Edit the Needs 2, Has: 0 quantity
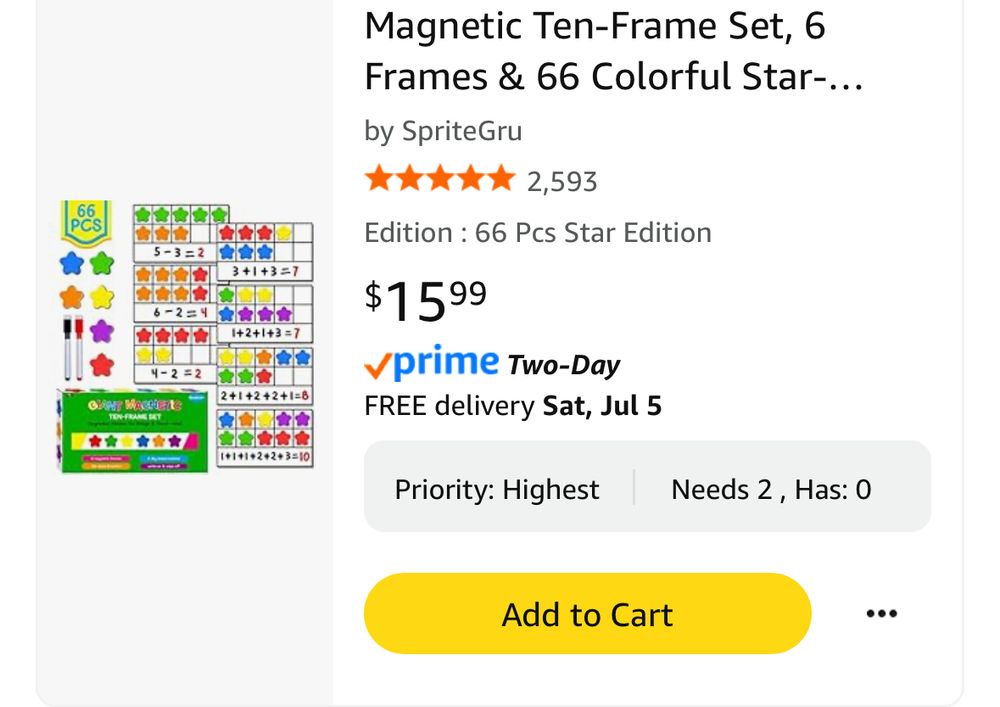Viewport: 1000px width, 707px height. coord(771,490)
